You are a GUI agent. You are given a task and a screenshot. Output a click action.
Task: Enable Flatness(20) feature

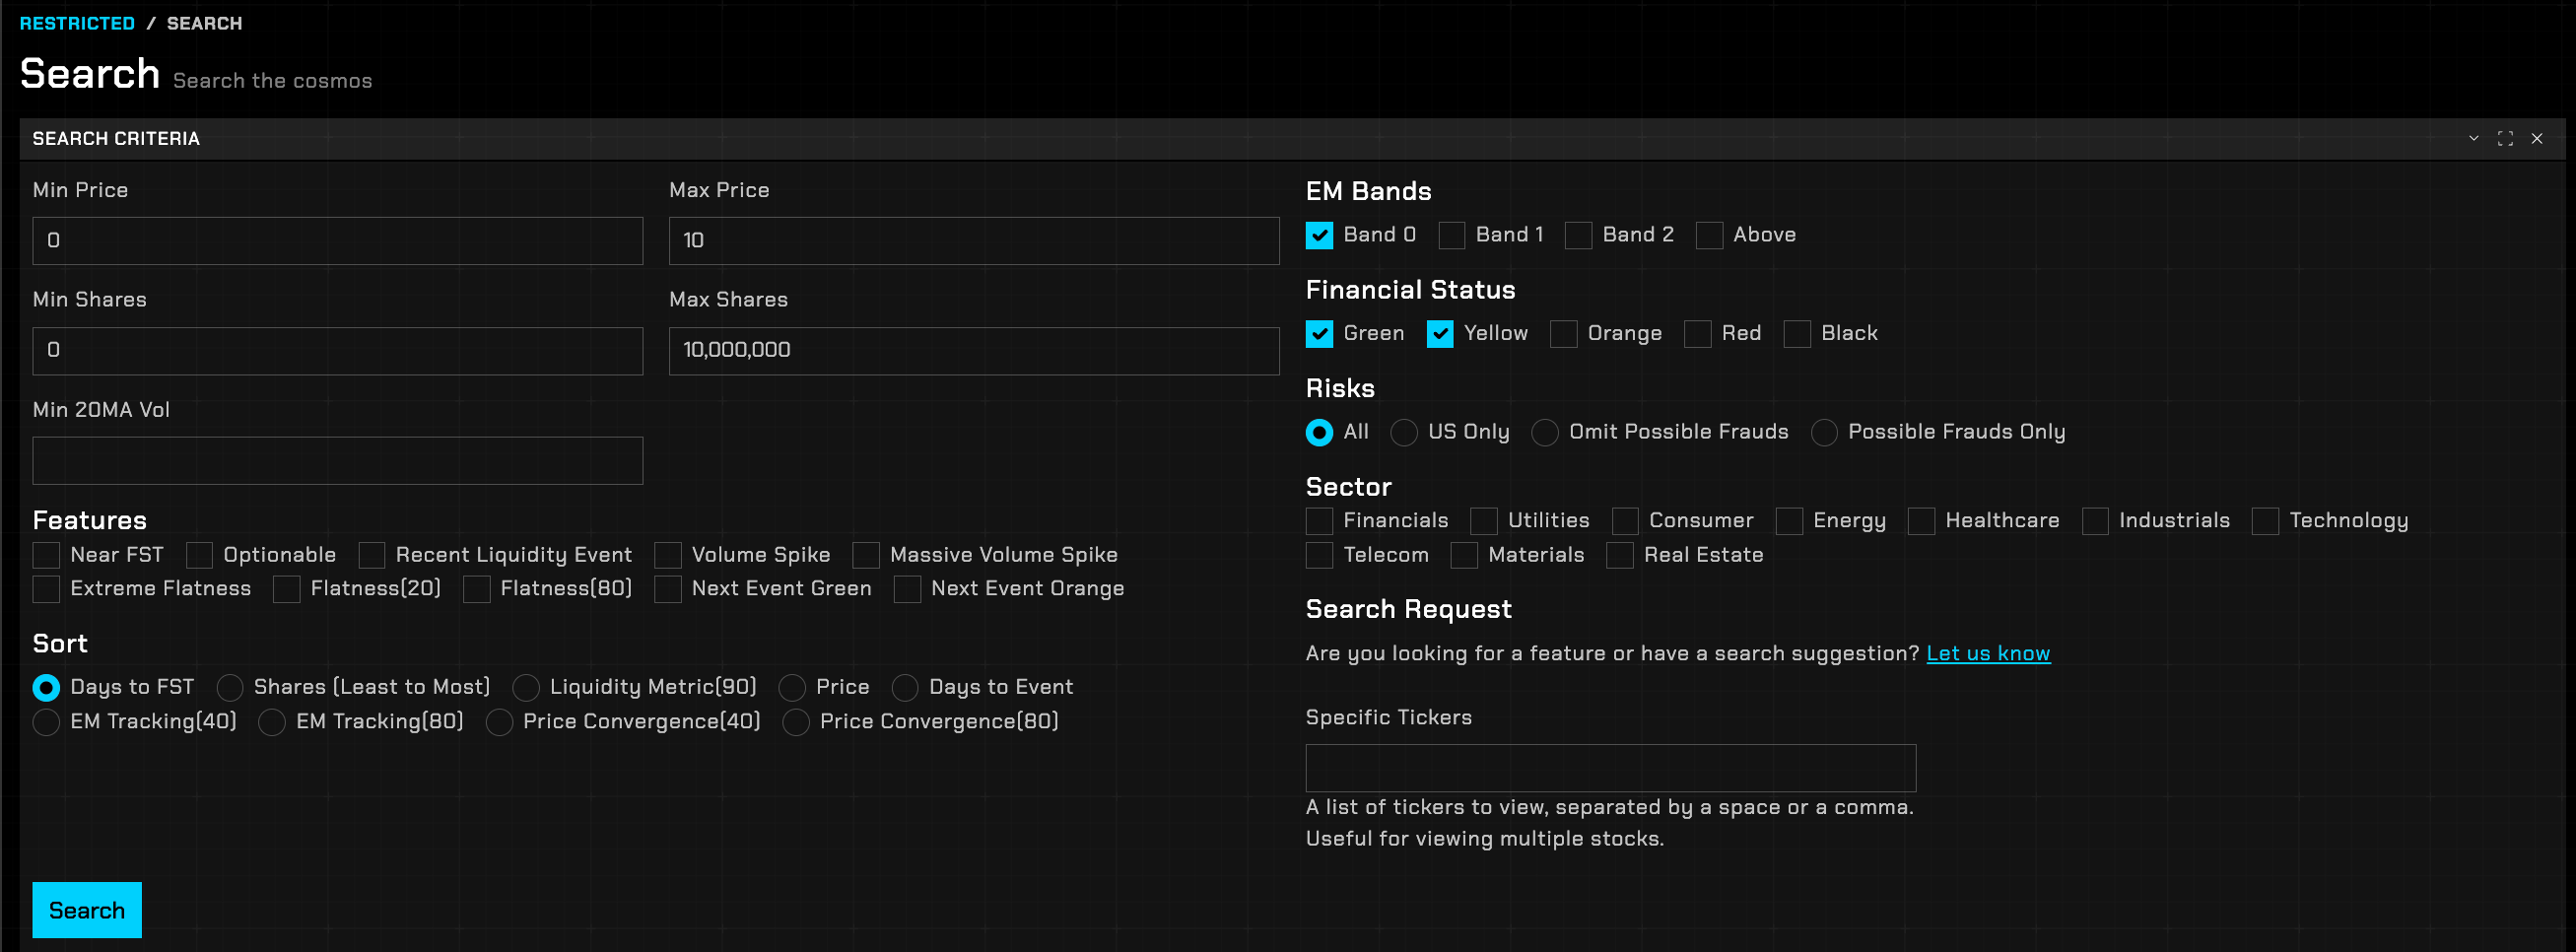click(287, 589)
